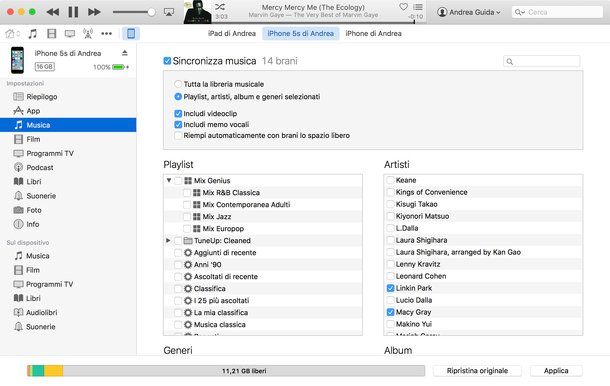Enable Riempi automaticamente con brani lo spazio libero

pos(178,135)
